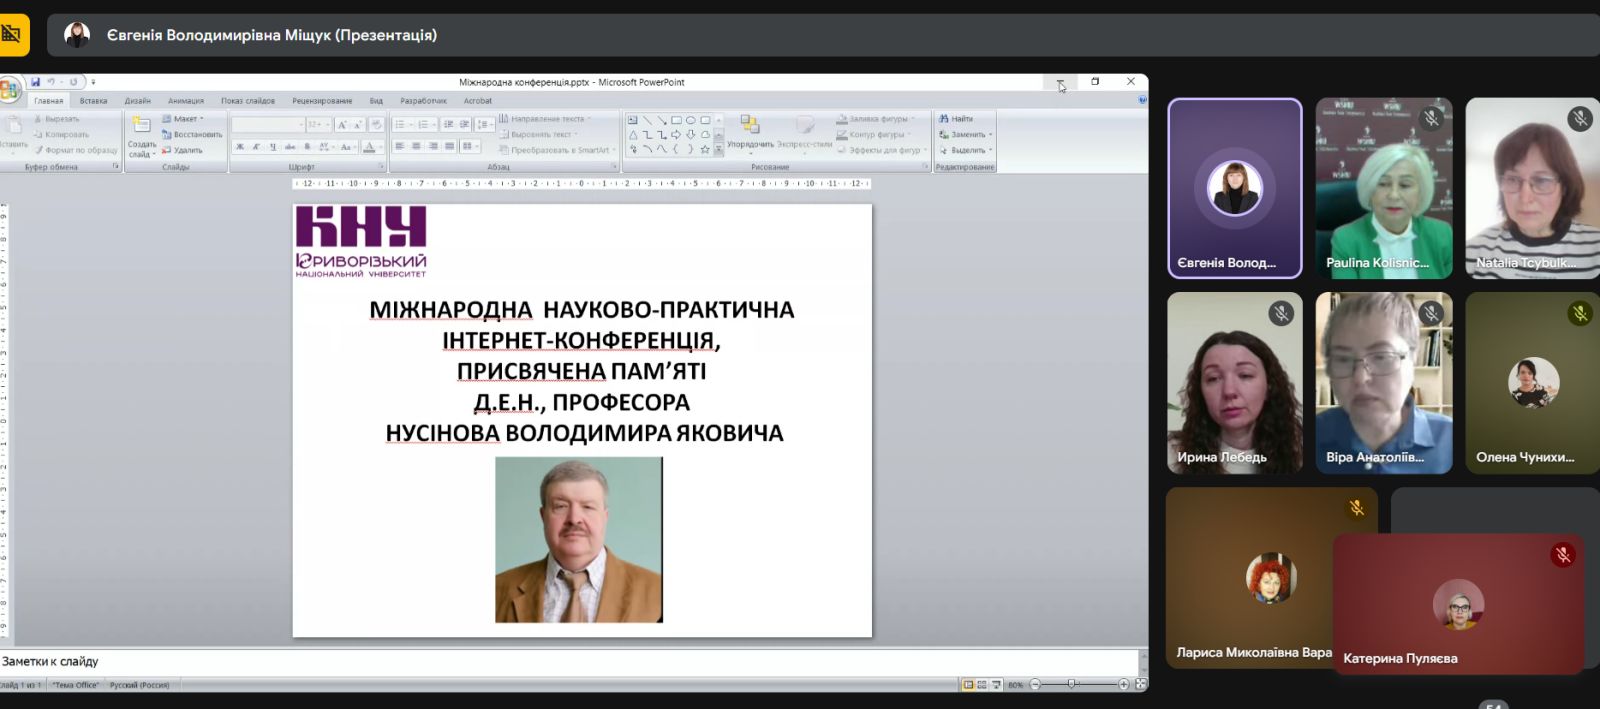This screenshot has width=1600, height=709.
Task: Click the Save icon in quick access toolbar
Action: [x=35, y=82]
